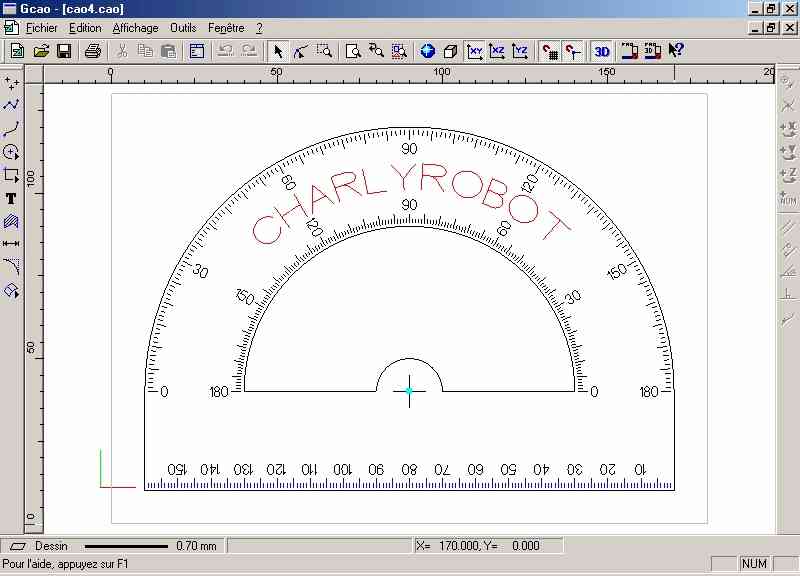Paste from clipboard using the paste icon

pos(168,51)
